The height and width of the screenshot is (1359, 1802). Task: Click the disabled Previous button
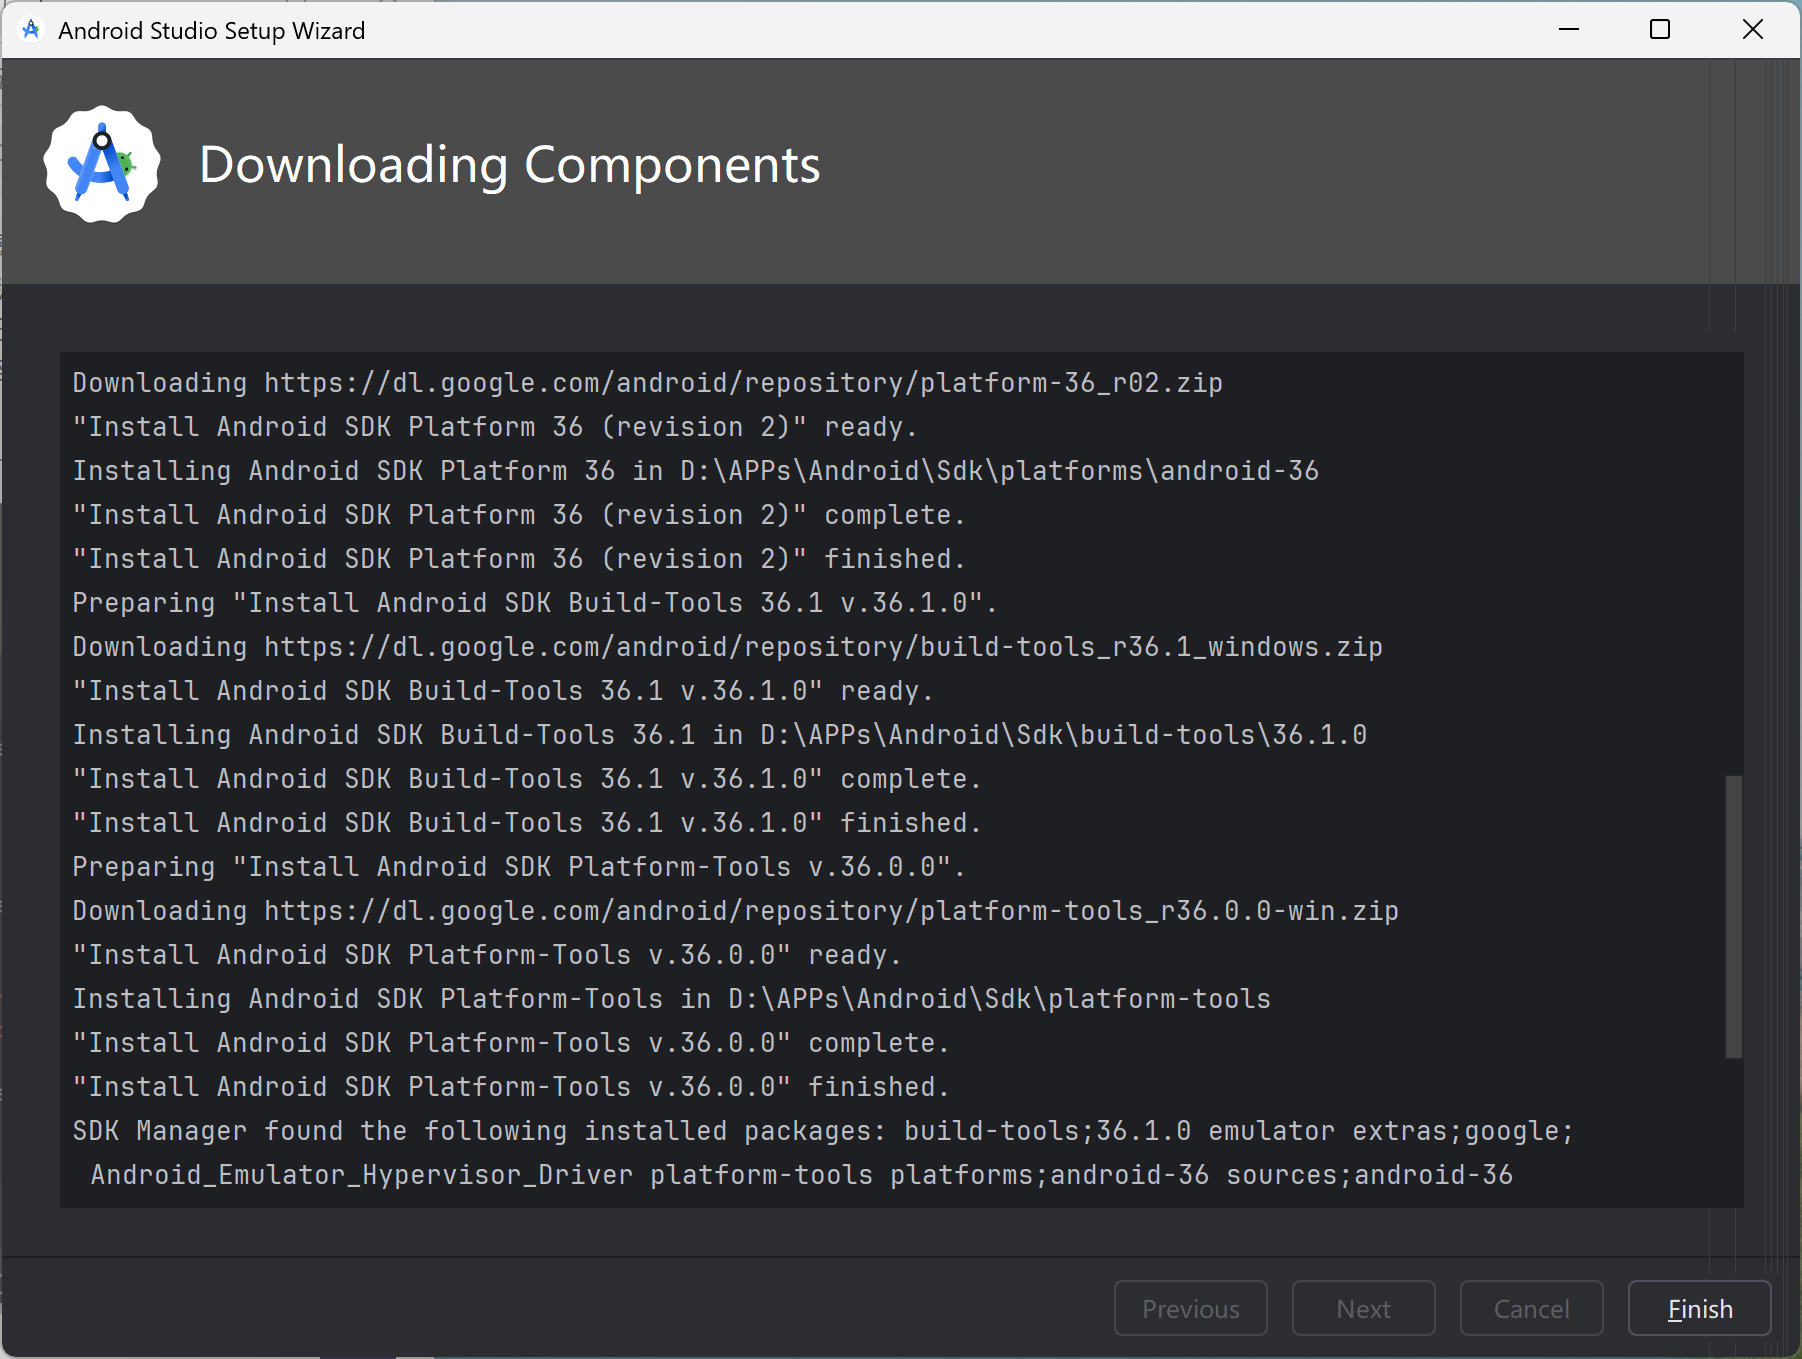click(x=1190, y=1308)
